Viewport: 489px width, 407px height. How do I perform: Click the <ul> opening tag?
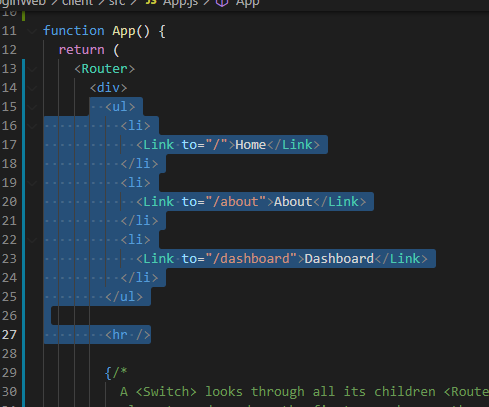click(x=120, y=107)
